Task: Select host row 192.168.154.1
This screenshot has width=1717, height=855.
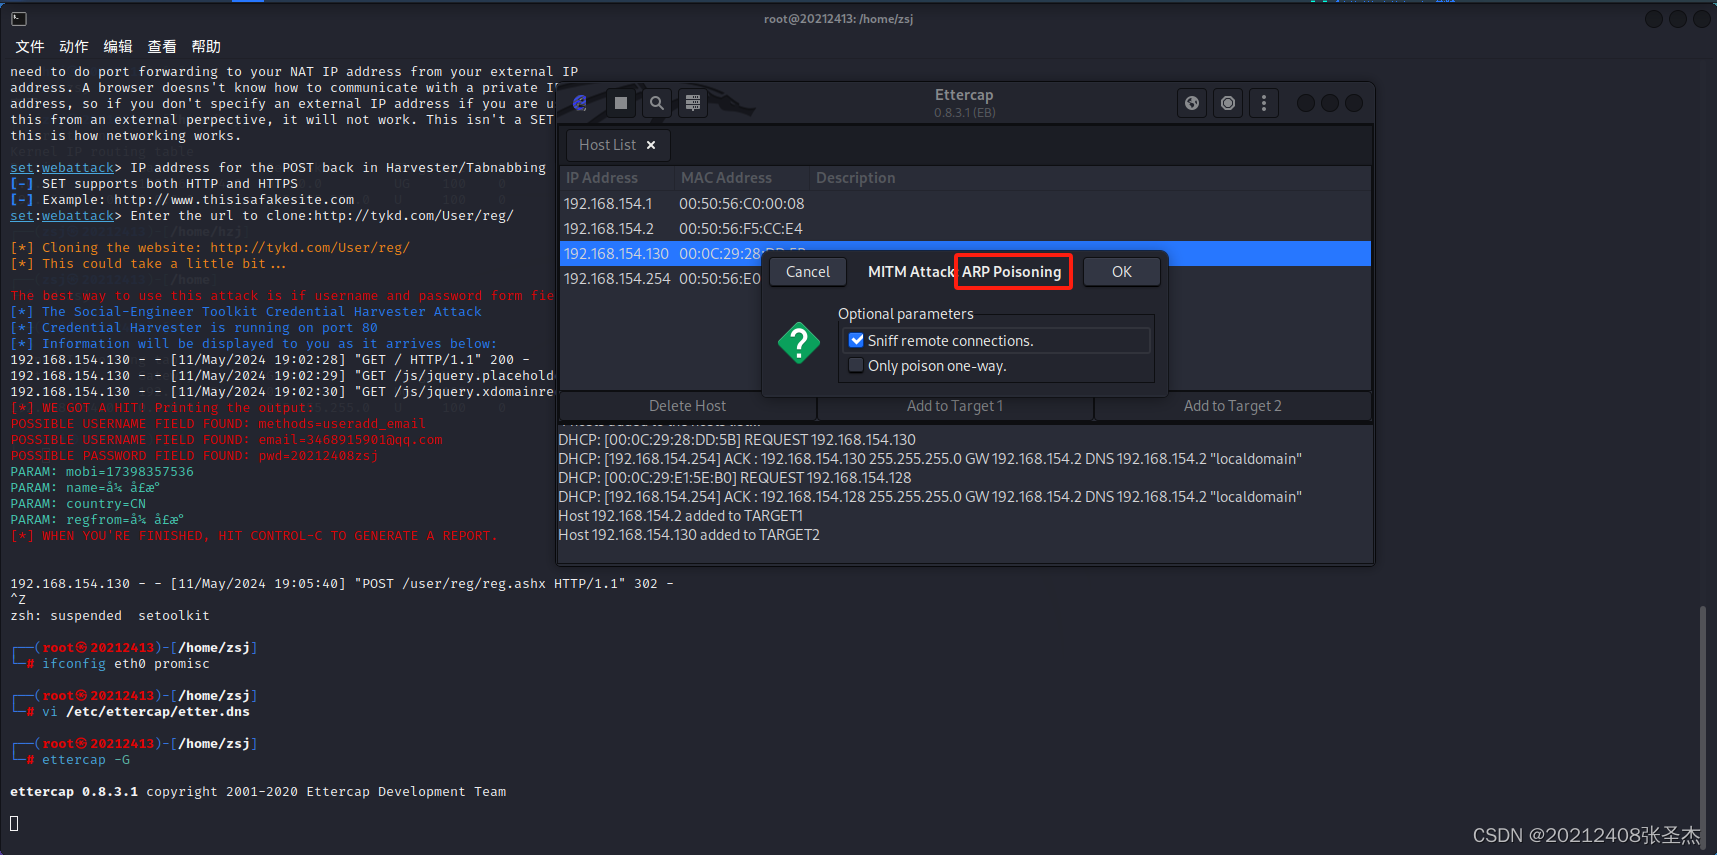Action: (965, 204)
